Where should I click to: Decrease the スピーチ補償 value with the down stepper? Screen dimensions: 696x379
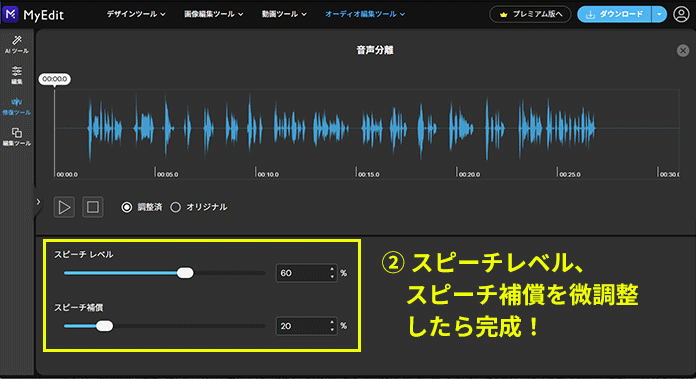[x=332, y=331]
